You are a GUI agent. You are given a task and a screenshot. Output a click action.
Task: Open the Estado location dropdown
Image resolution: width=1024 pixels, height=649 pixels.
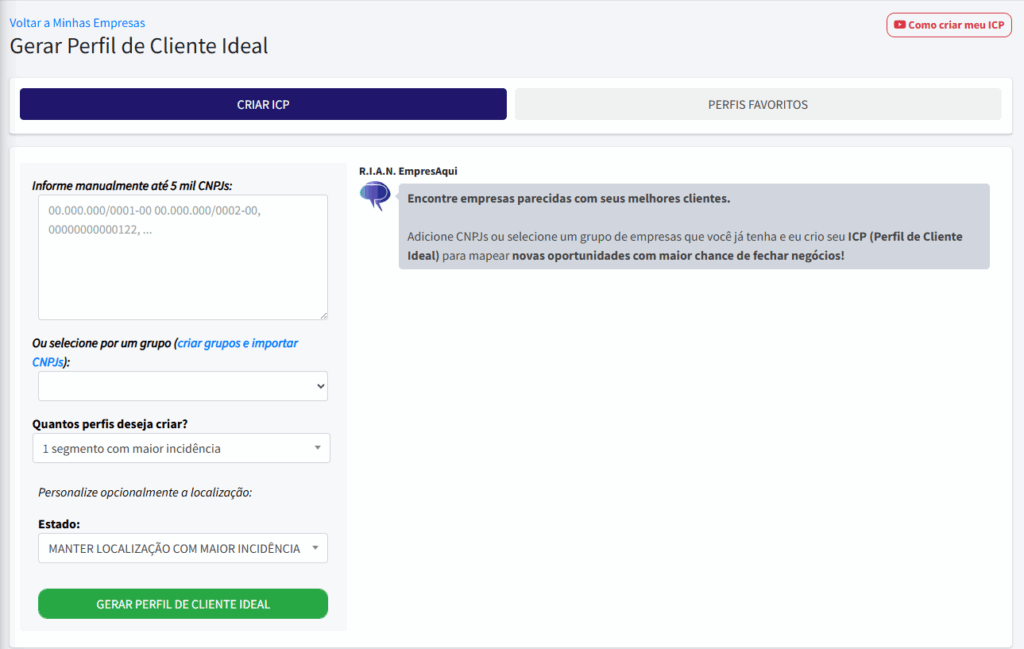tap(183, 548)
